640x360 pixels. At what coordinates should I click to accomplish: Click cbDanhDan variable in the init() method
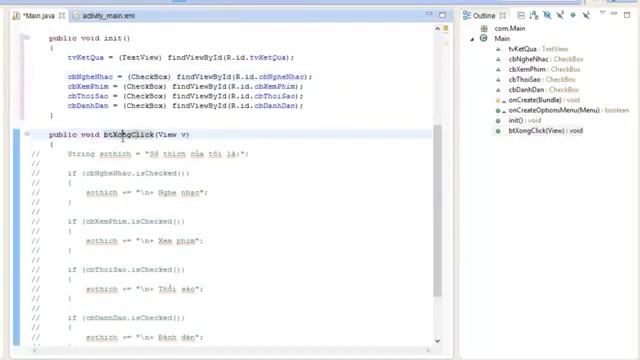tap(88, 106)
